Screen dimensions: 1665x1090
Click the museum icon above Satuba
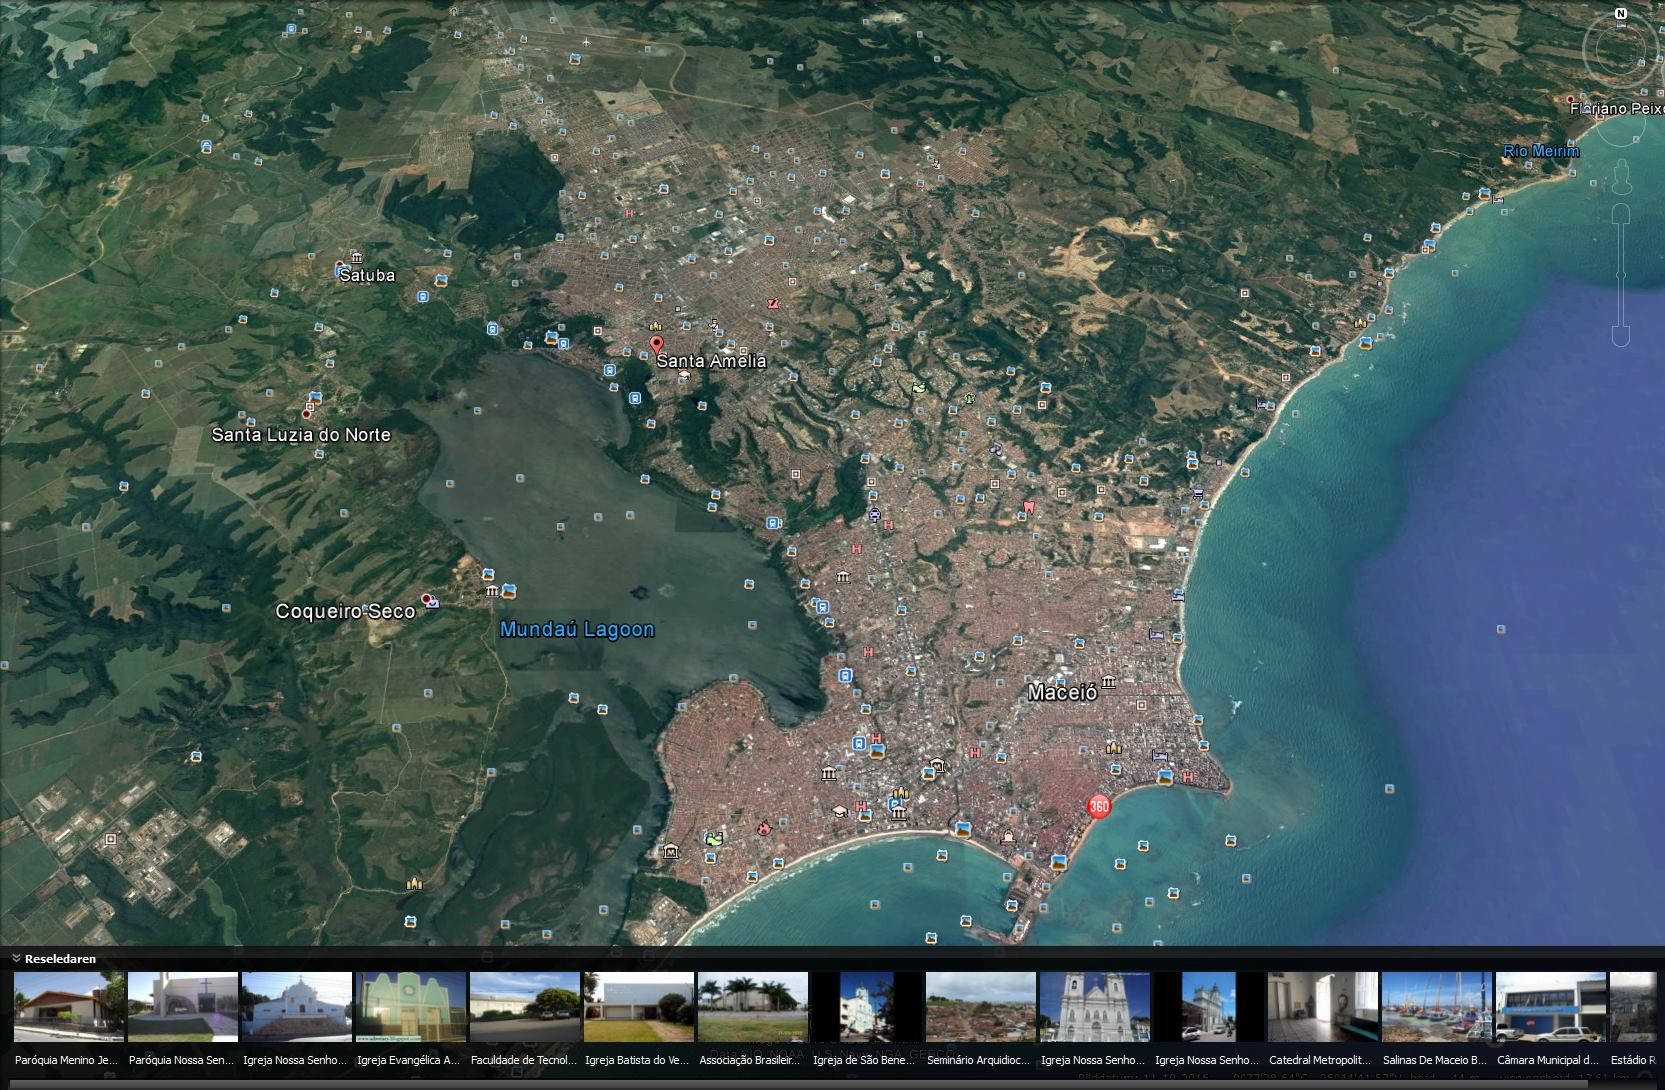point(357,258)
